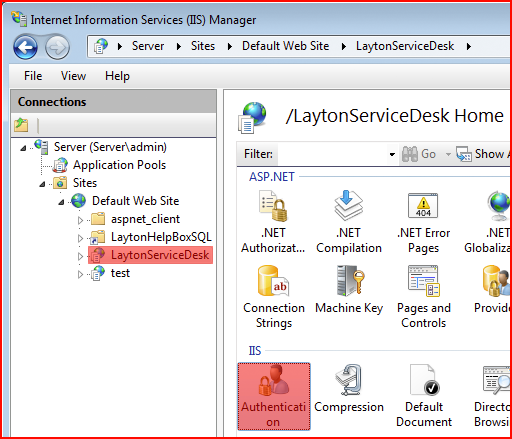512x439 pixels.
Task: Open breadcrumb arrow after Default Web Site
Action: pos(344,46)
